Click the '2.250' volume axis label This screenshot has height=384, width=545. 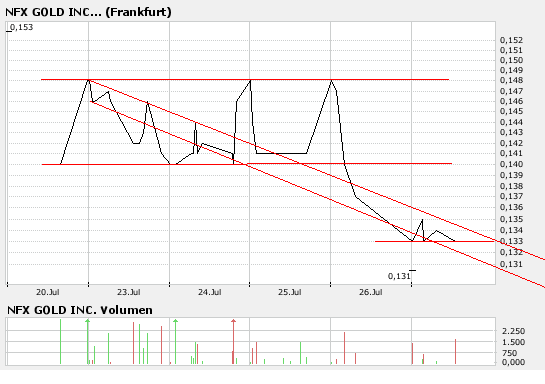coord(513,331)
